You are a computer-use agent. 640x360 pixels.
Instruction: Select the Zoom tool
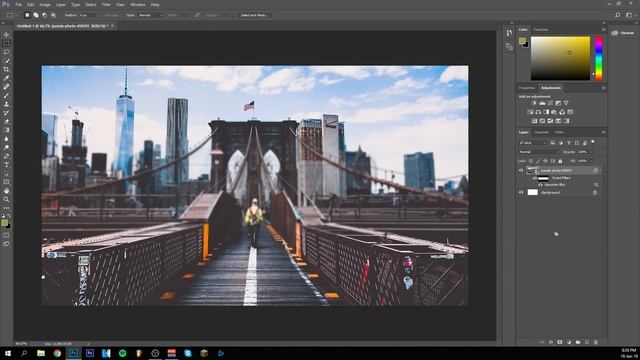6,200
